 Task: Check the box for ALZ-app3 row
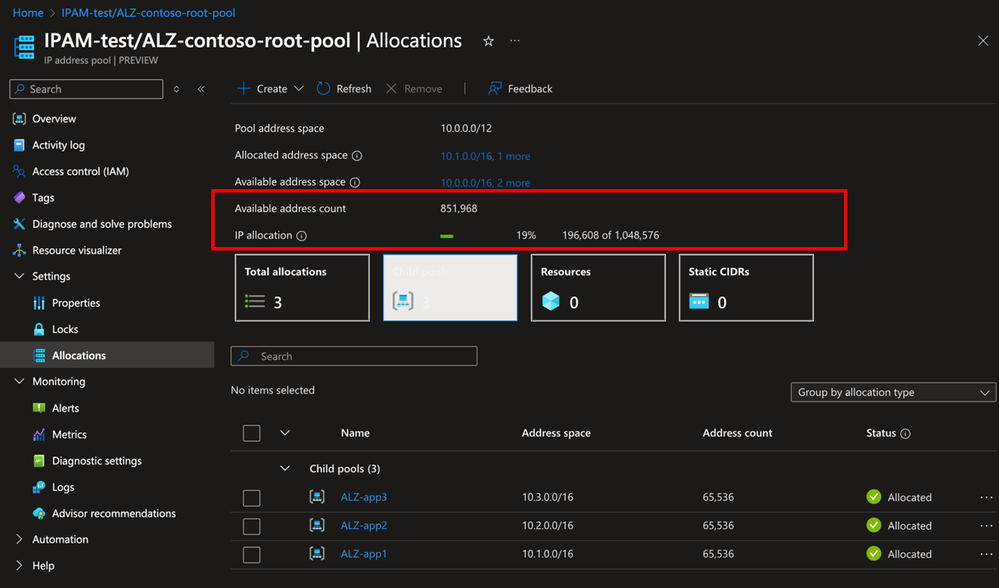tap(252, 498)
